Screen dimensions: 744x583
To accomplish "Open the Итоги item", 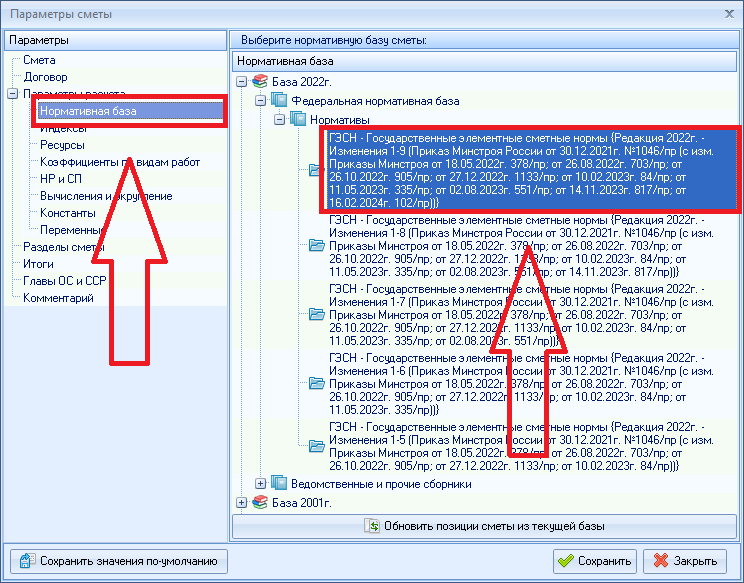I will 38,264.
